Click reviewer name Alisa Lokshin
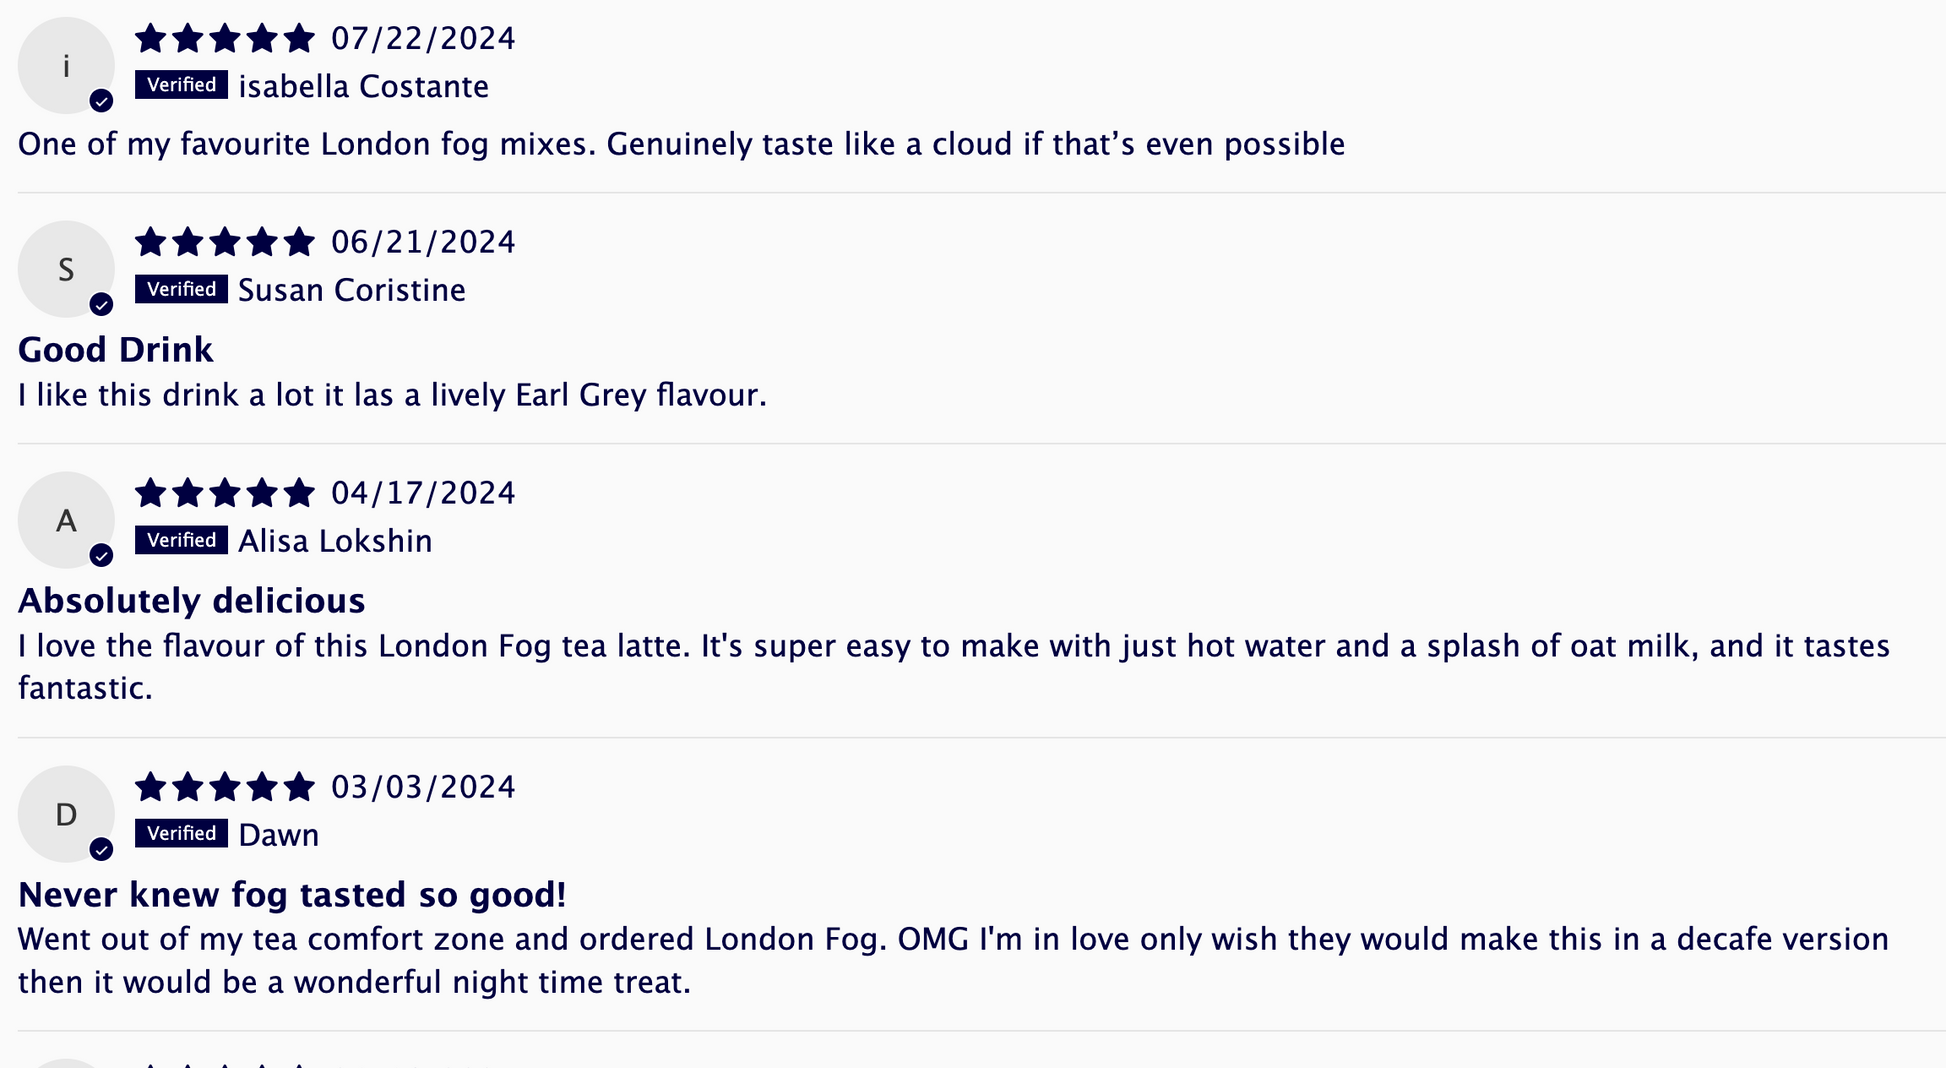The width and height of the screenshot is (1946, 1068). (335, 541)
